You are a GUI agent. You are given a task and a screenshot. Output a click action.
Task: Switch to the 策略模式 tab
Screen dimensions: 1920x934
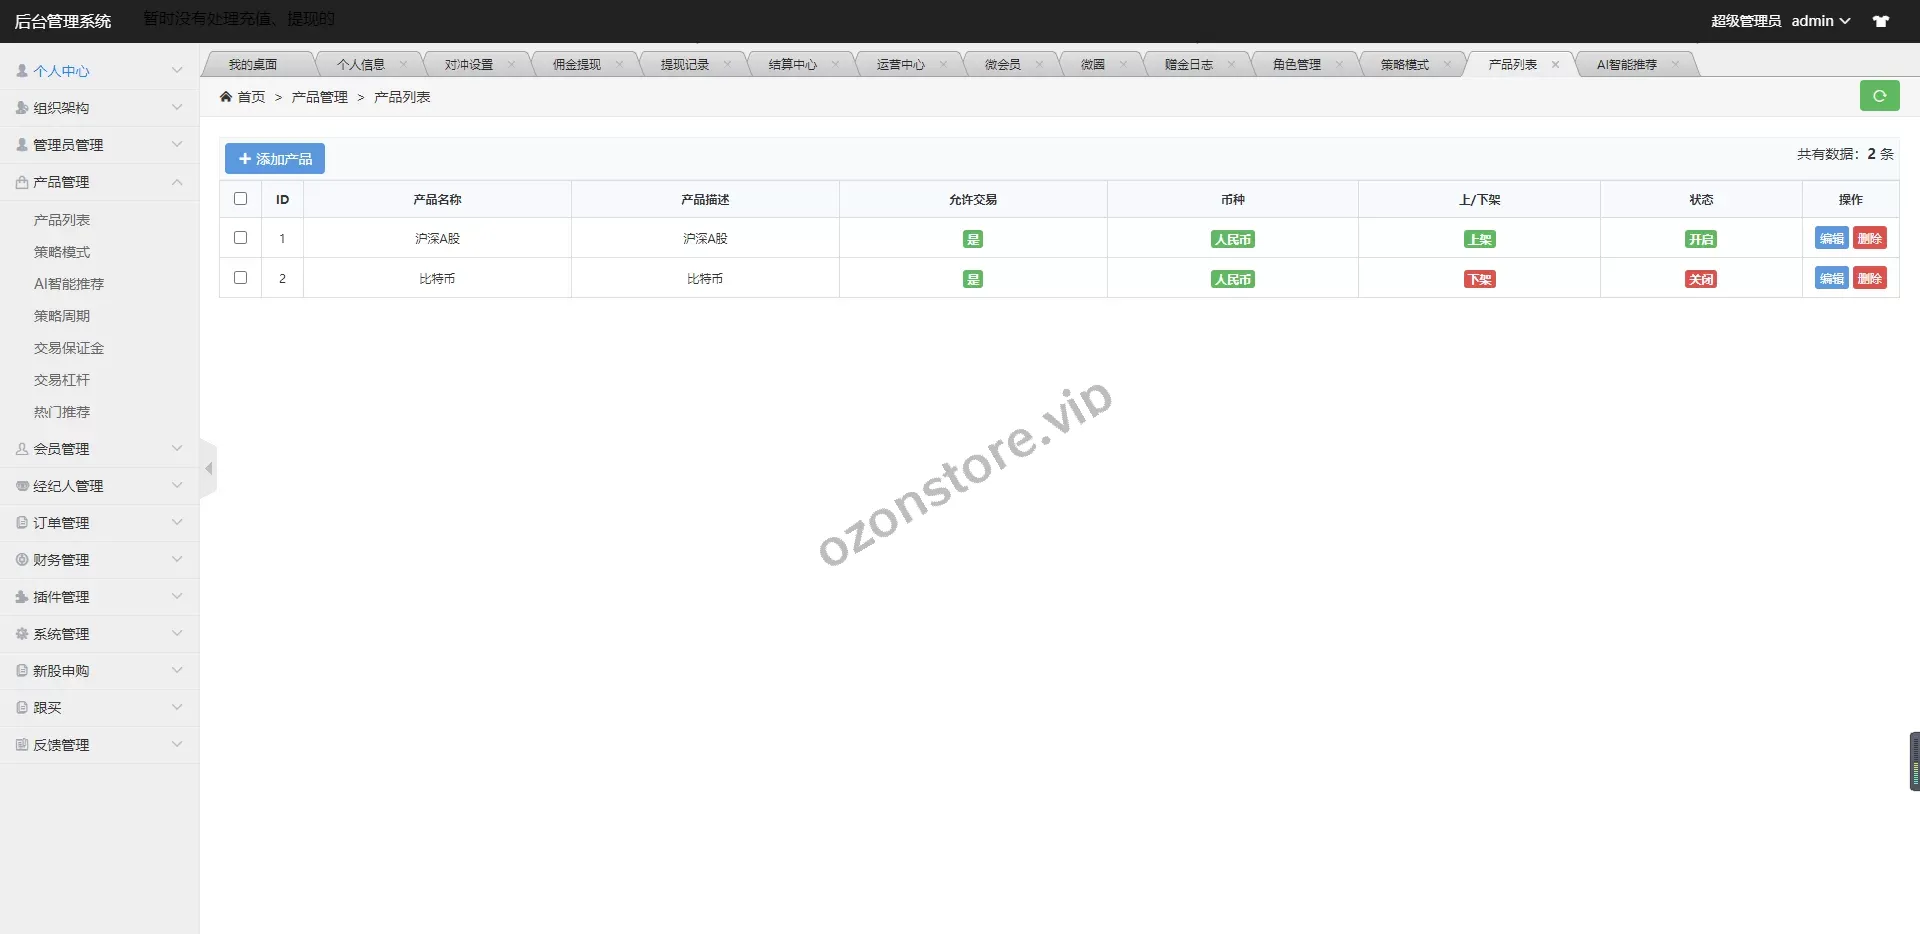pyautogui.click(x=1404, y=65)
